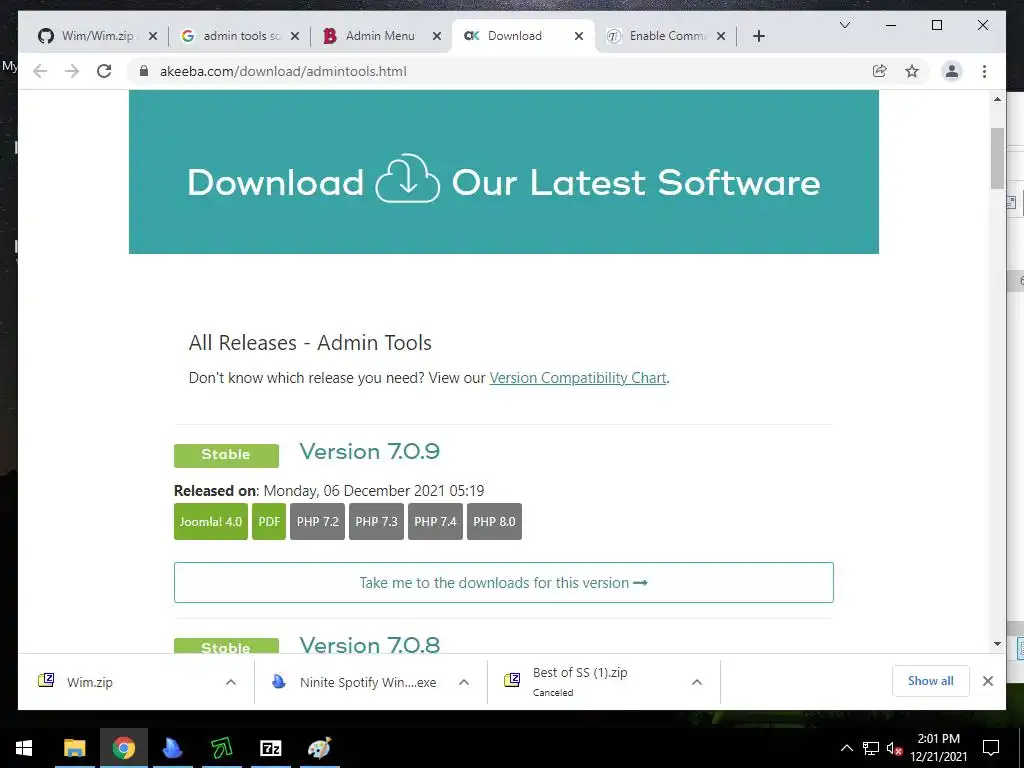Open the taskbar clock and date

pos(938,748)
